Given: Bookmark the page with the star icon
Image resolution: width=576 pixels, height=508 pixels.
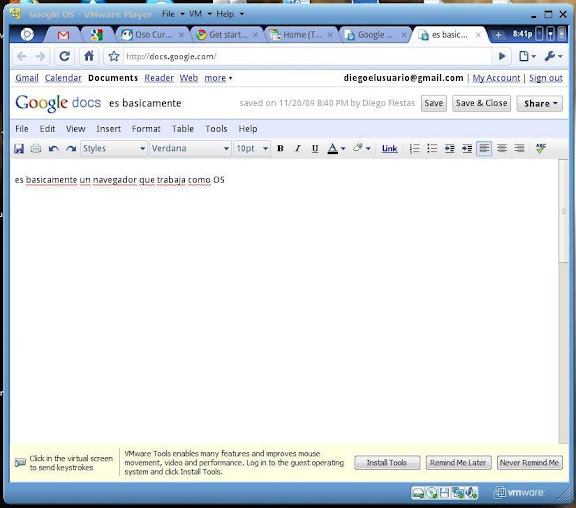Looking at the screenshot, I should [x=114, y=56].
